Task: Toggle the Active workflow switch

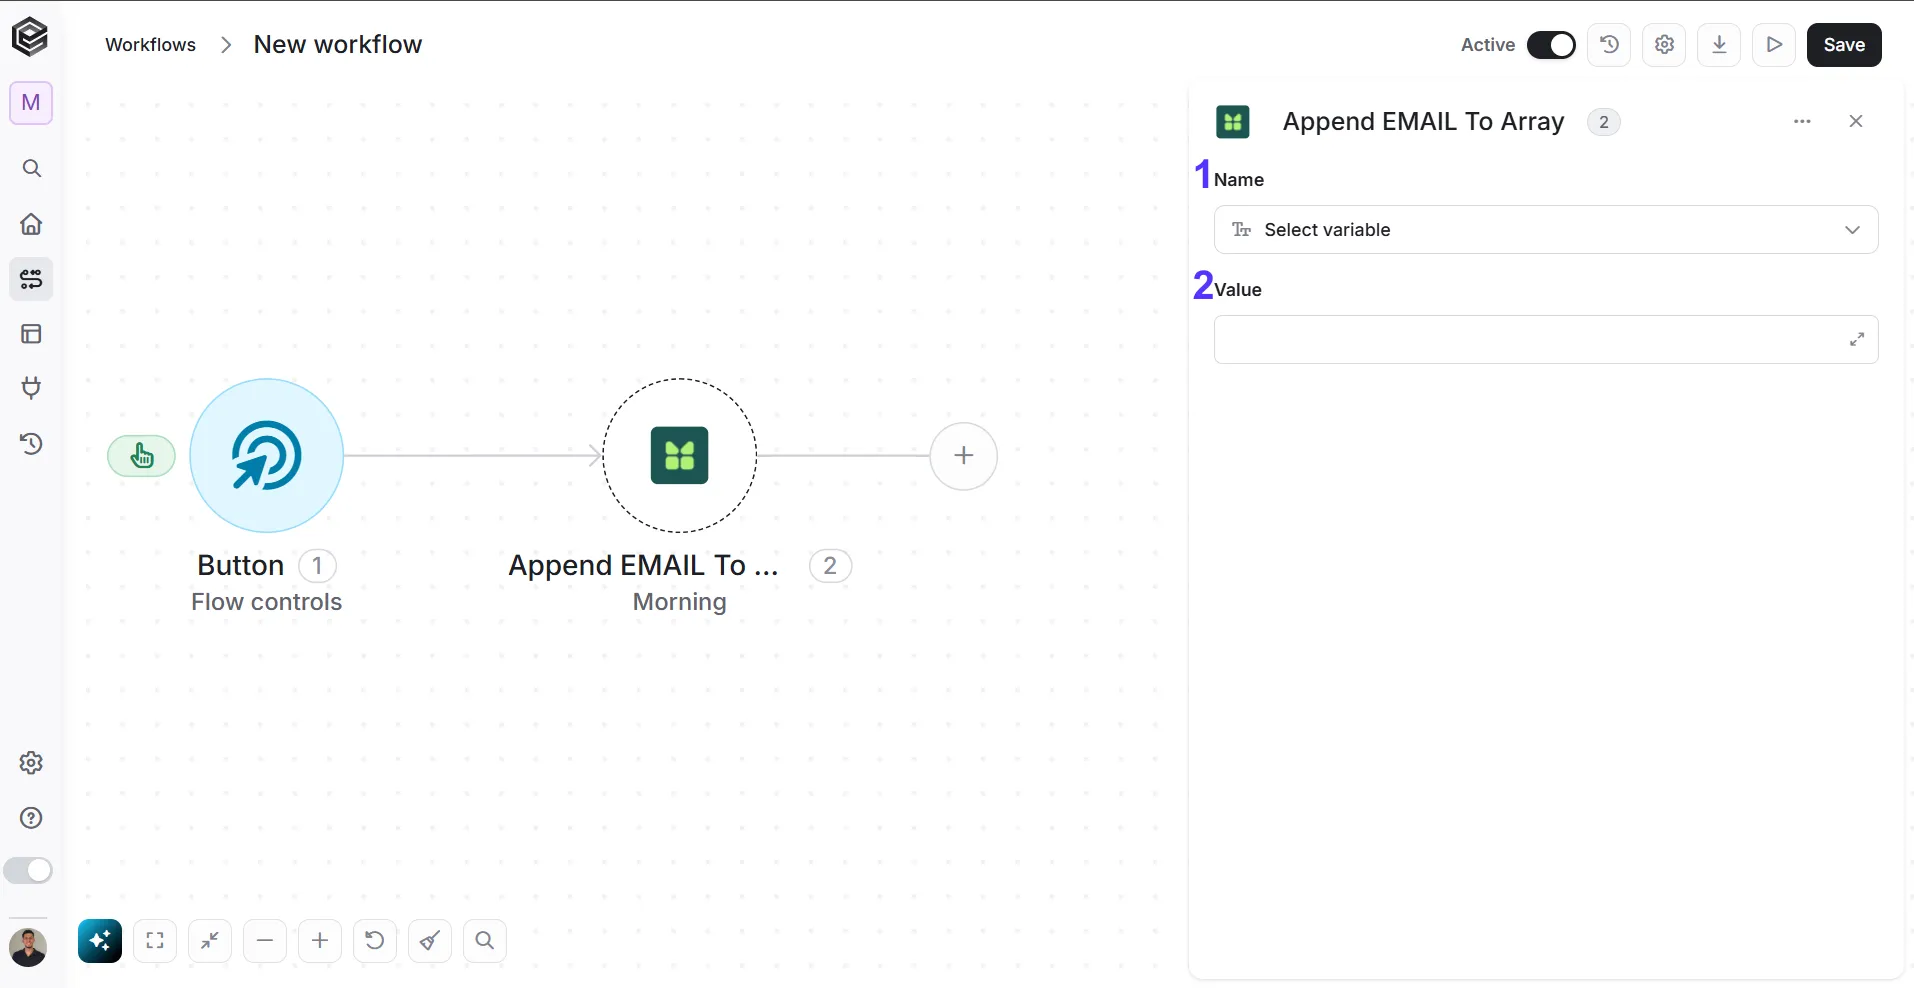Action: coord(1551,45)
